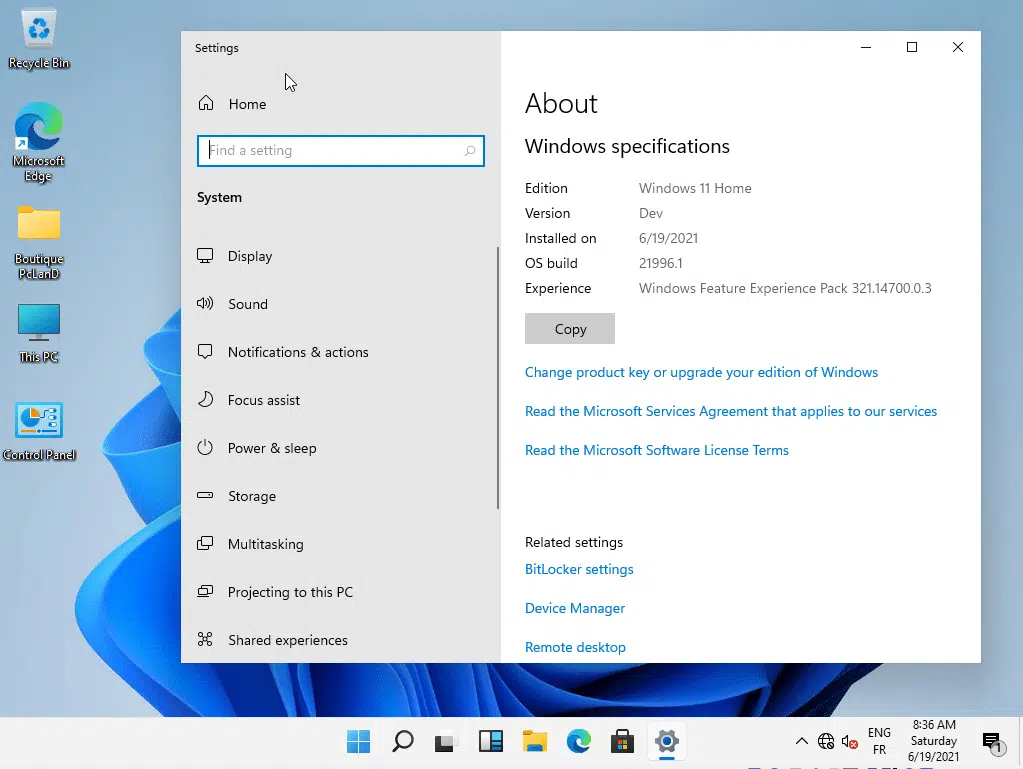This screenshot has height=769, width=1023.
Task: Copy Windows specifications with Copy button
Action: pos(570,329)
